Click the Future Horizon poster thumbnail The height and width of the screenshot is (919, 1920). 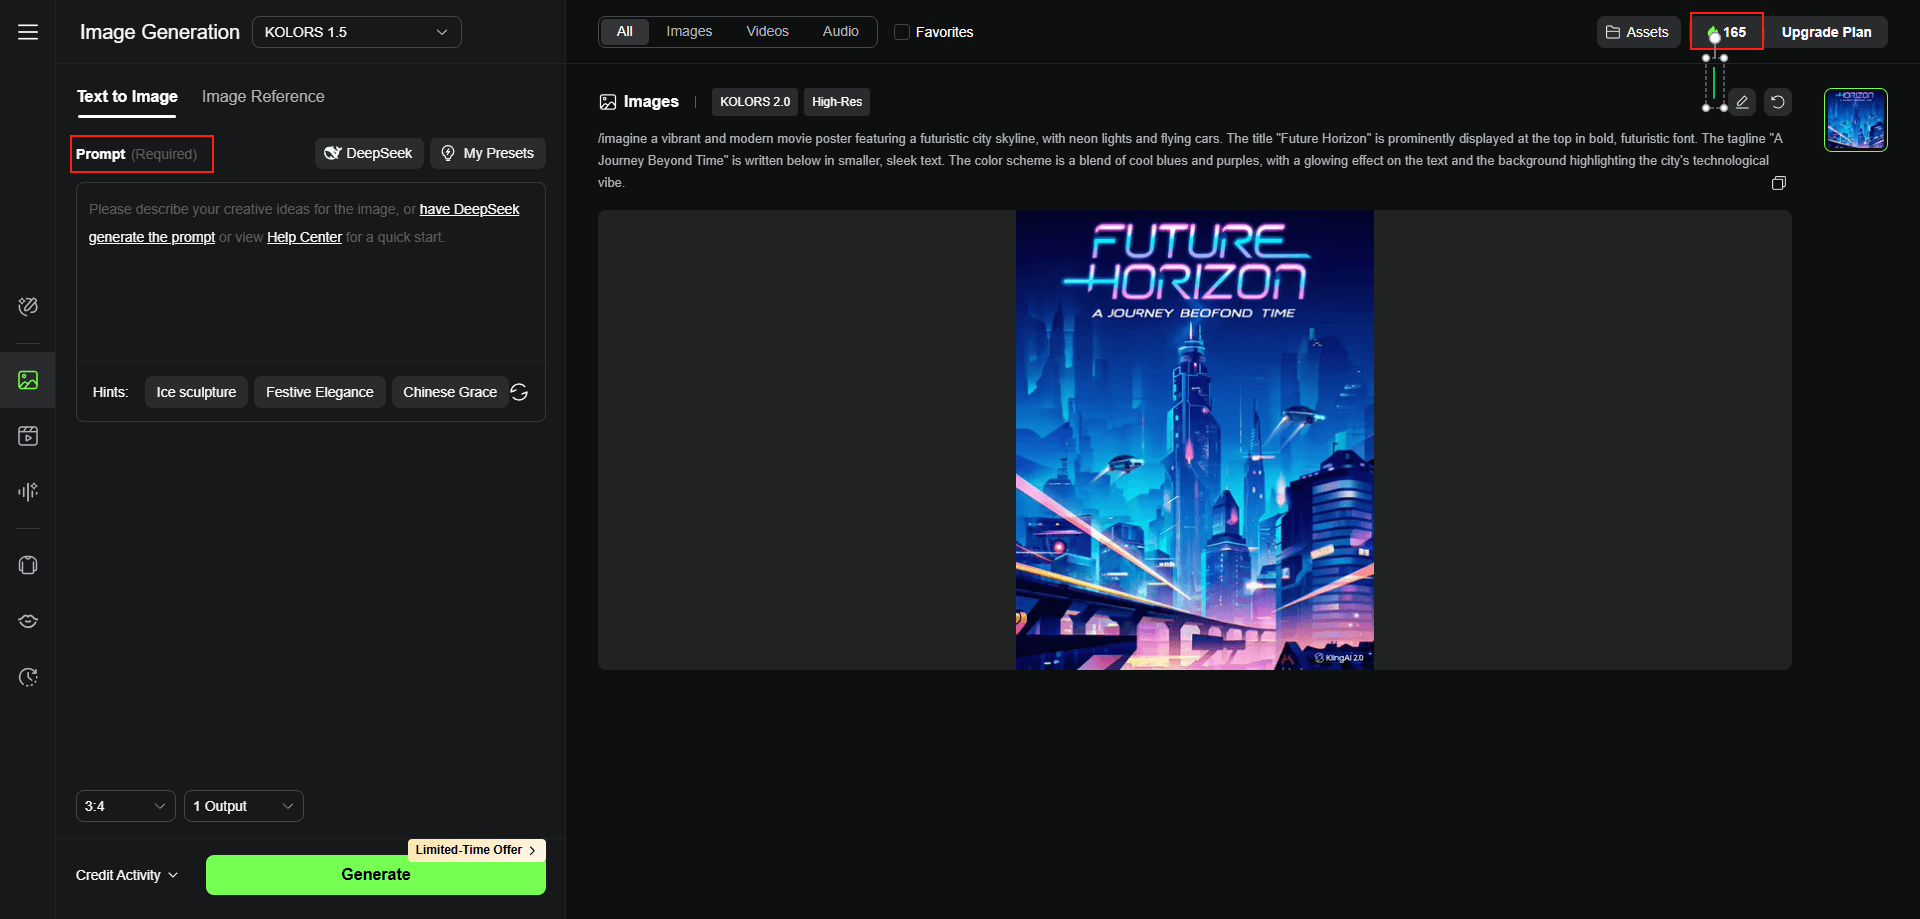pos(1855,120)
